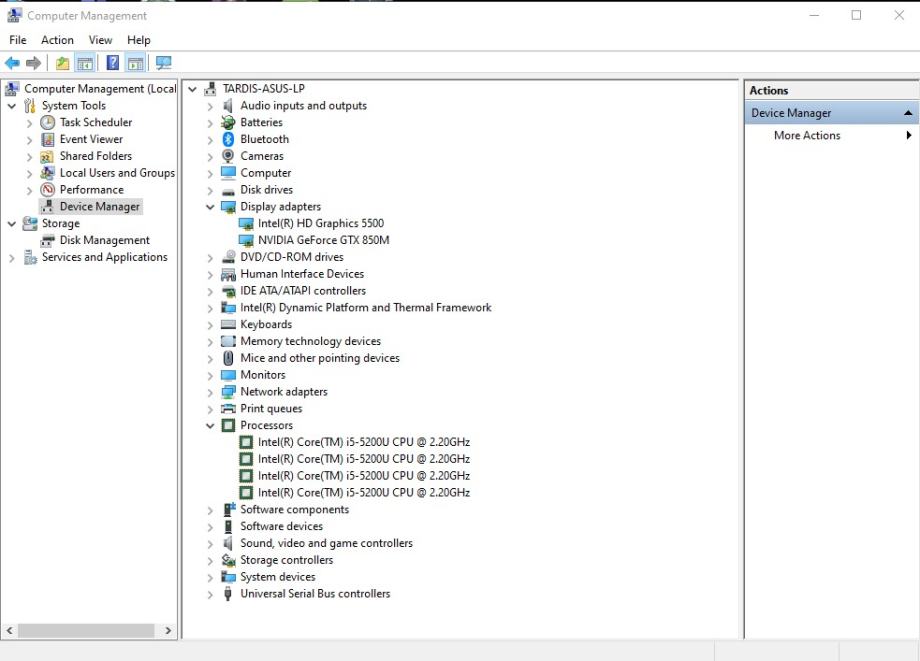Viewport: 920px width, 661px height.
Task: Open the View menu
Action: 100,40
